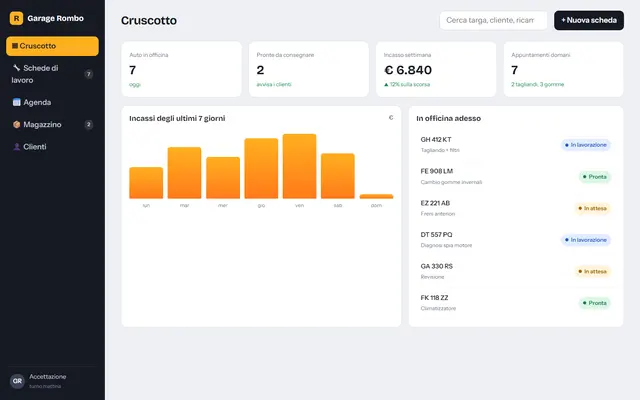Click In attesa badge for GA 330 RS
Viewport: 640px width, 400px height.
pos(592,271)
